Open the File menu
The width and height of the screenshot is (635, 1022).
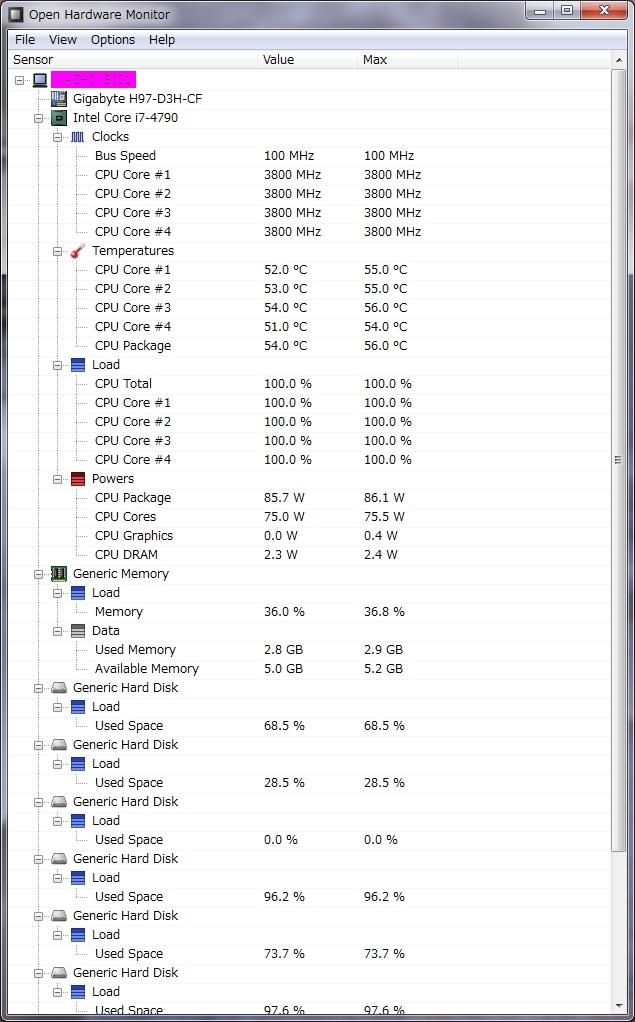tap(25, 40)
